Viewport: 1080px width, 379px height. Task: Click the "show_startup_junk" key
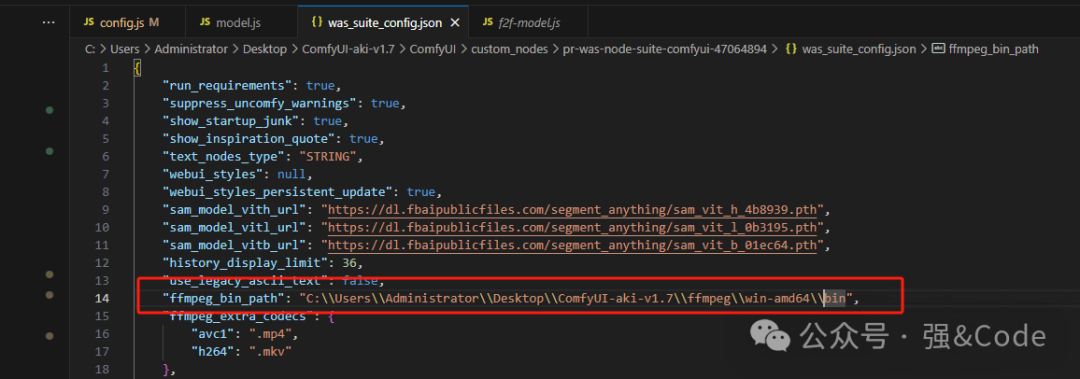point(230,121)
